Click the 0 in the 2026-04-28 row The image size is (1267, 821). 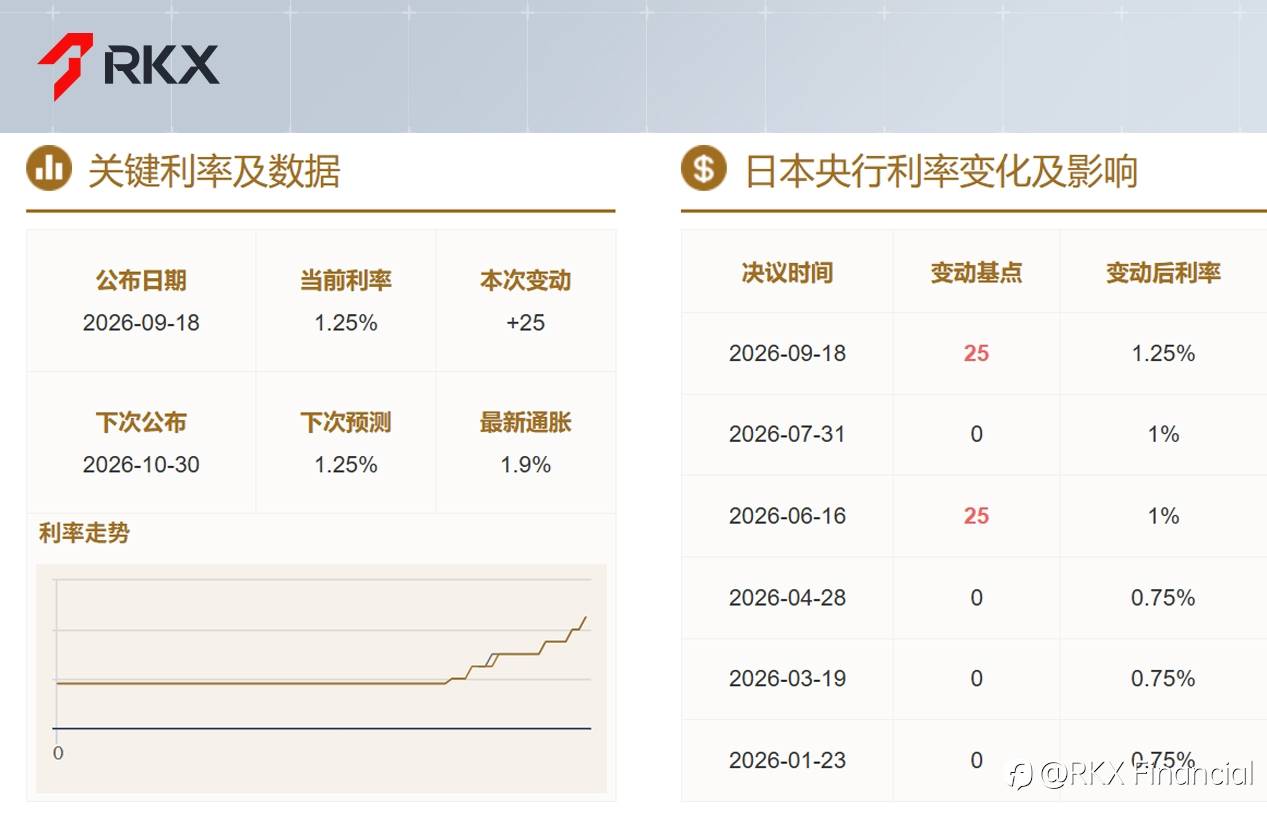click(977, 598)
